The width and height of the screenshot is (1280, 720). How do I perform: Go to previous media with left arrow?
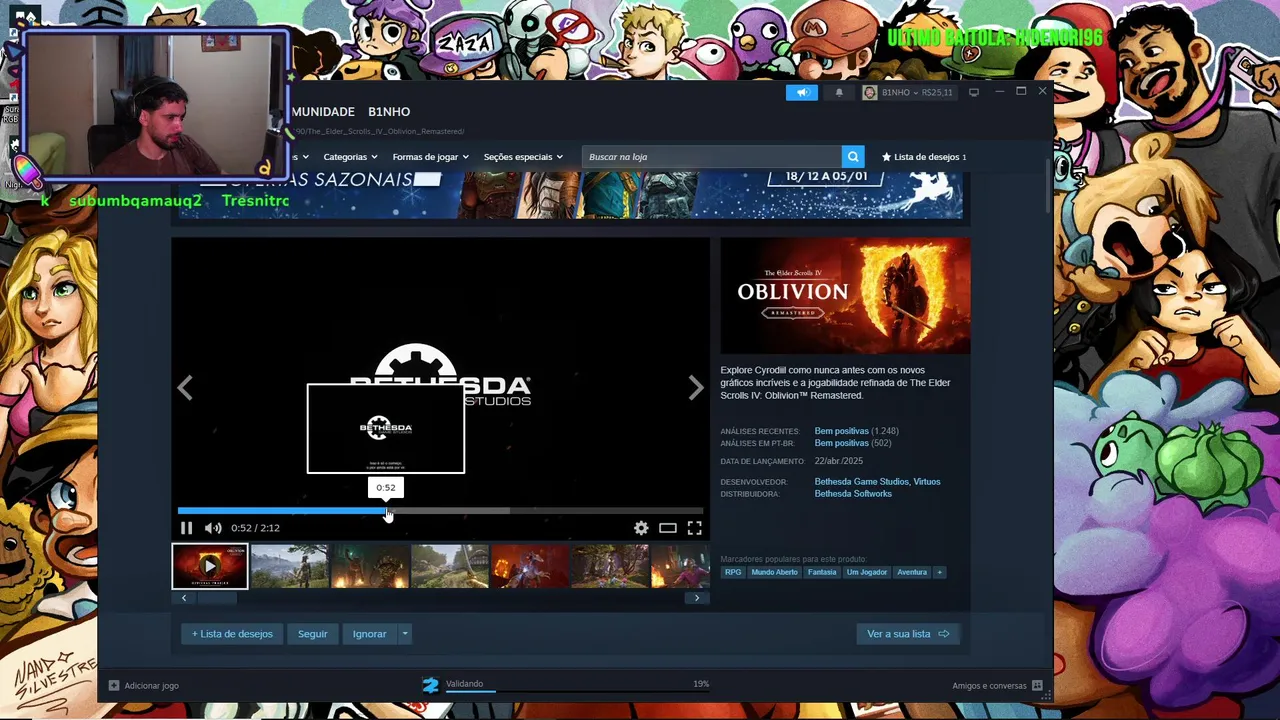click(185, 388)
